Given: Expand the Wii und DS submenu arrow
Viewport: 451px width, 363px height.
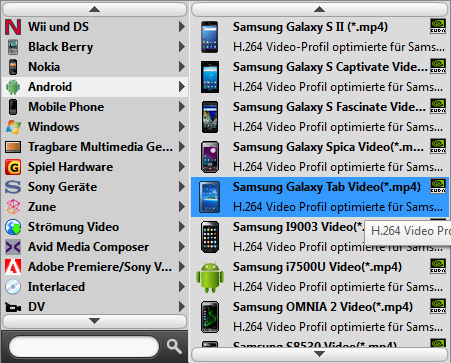Looking at the screenshot, I should tap(181, 27).
